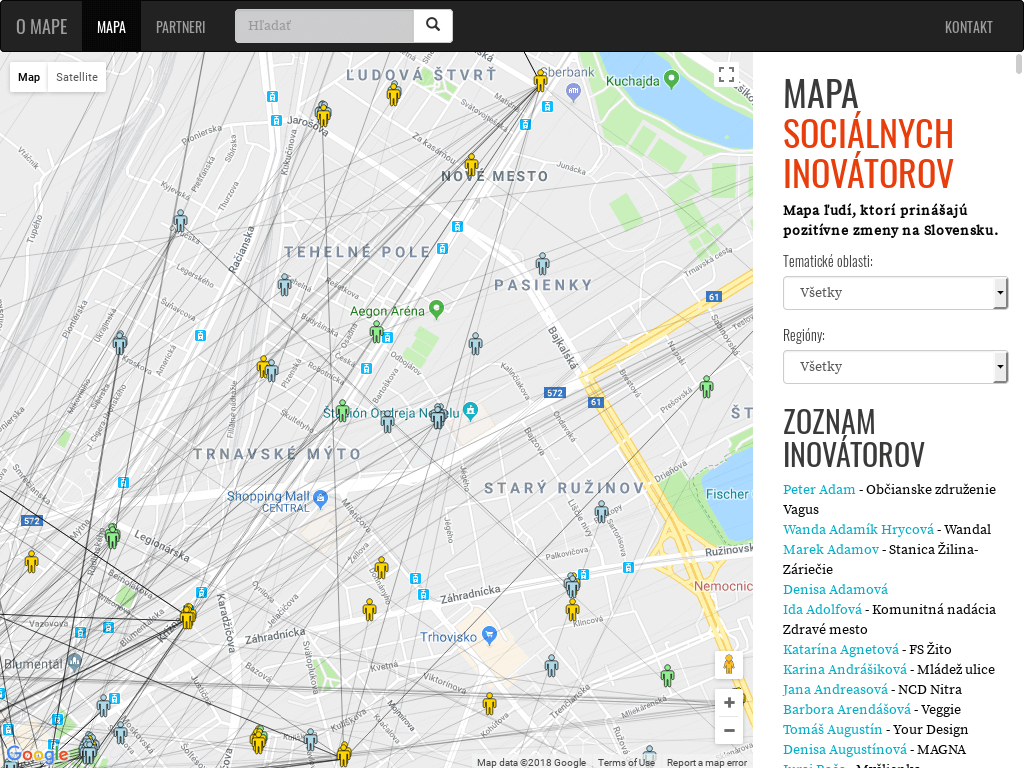Open Peter Adam's profile link
This screenshot has height=768, width=1024.
pyautogui.click(x=819, y=489)
